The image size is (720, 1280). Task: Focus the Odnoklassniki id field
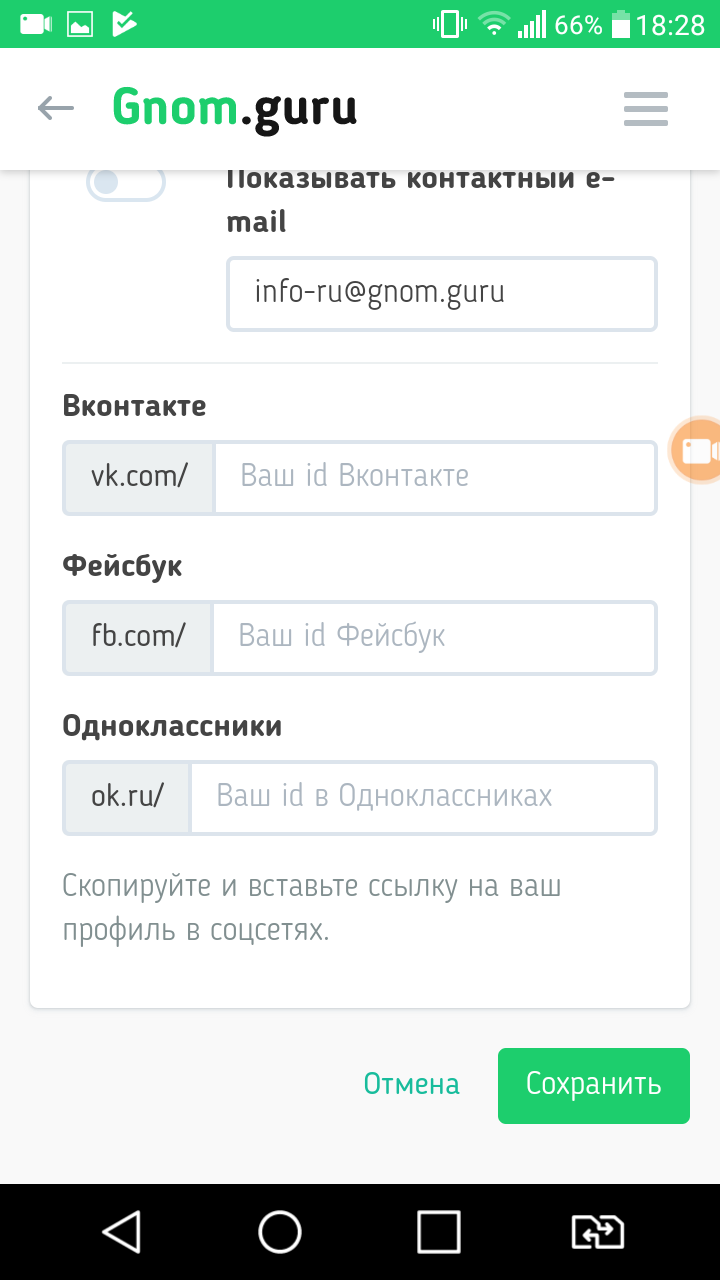click(x=422, y=796)
